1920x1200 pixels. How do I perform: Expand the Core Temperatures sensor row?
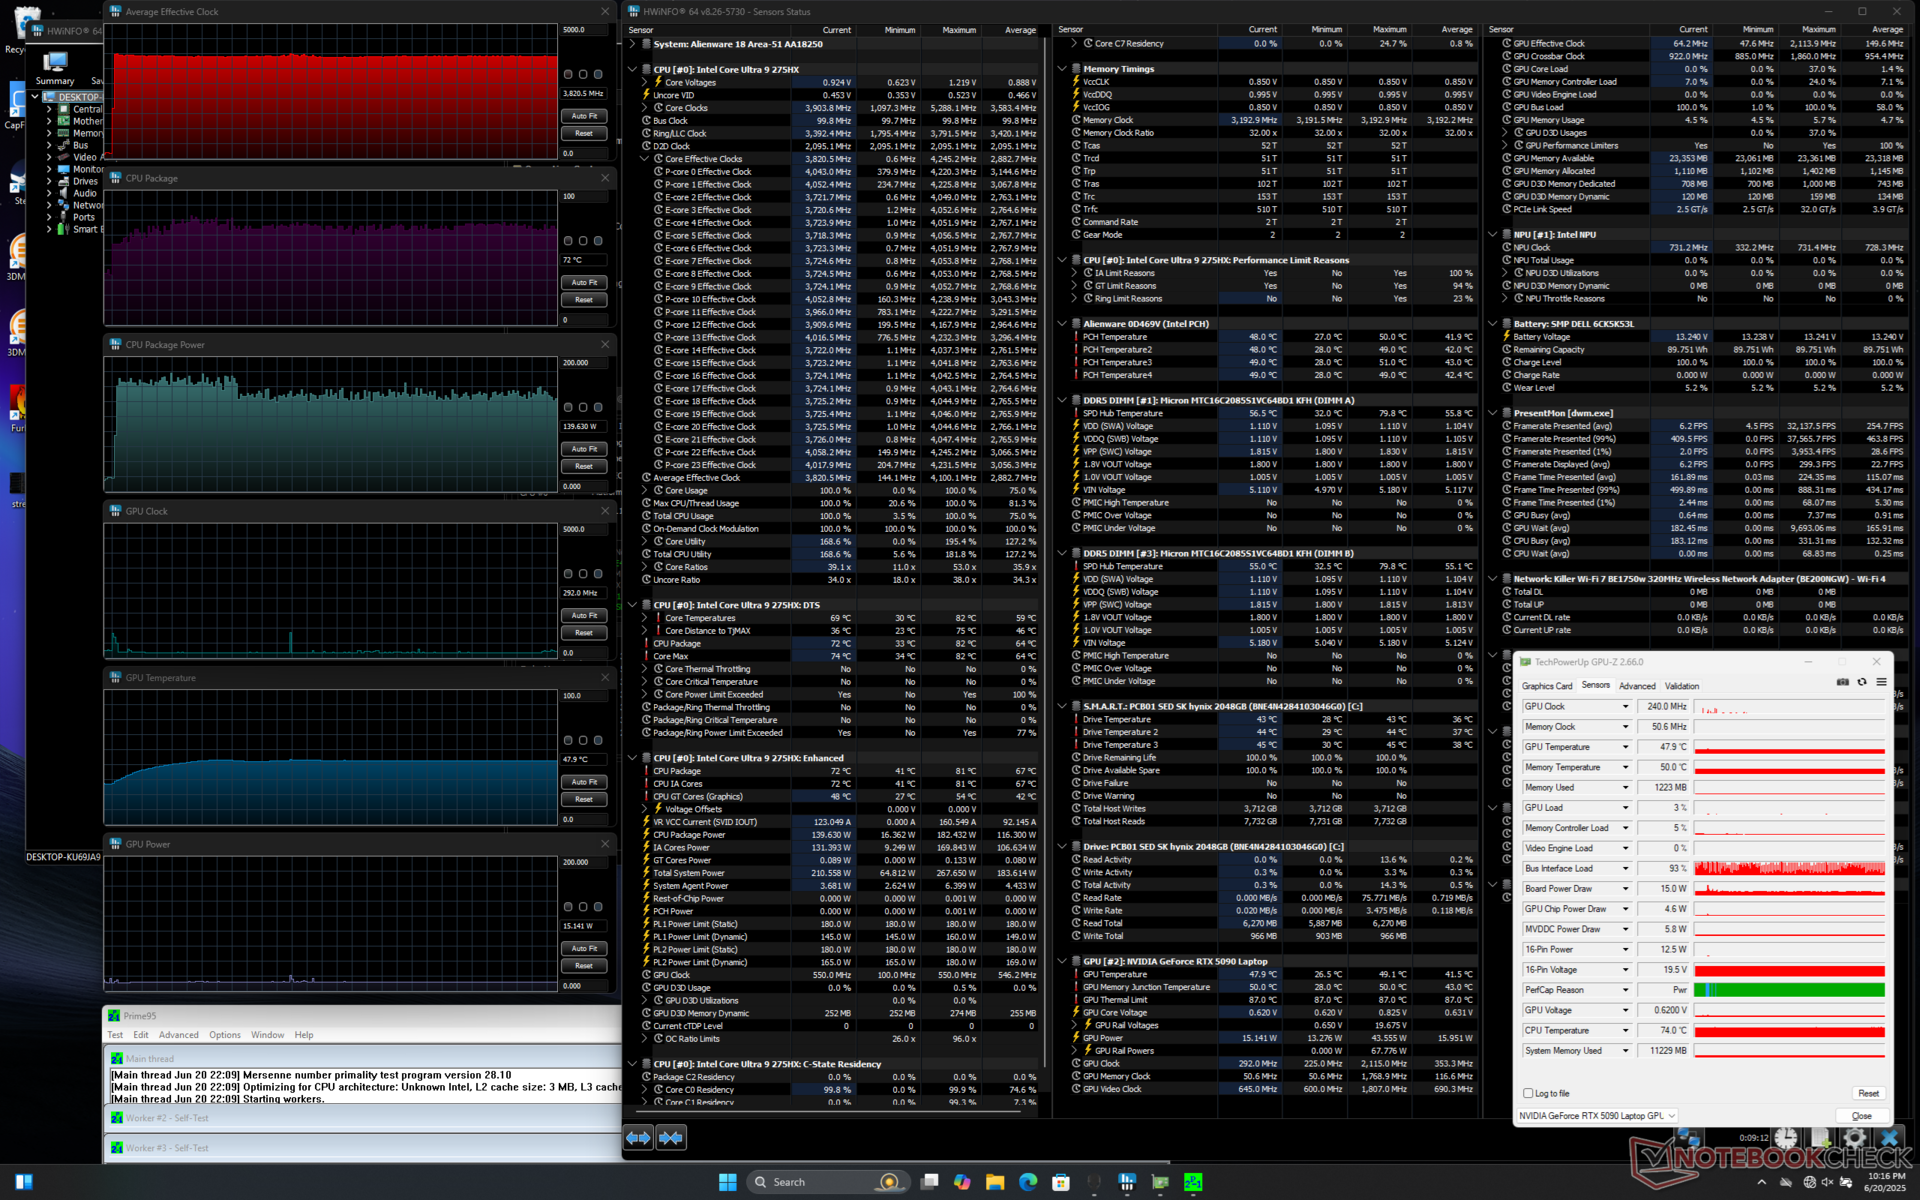pyautogui.click(x=645, y=618)
